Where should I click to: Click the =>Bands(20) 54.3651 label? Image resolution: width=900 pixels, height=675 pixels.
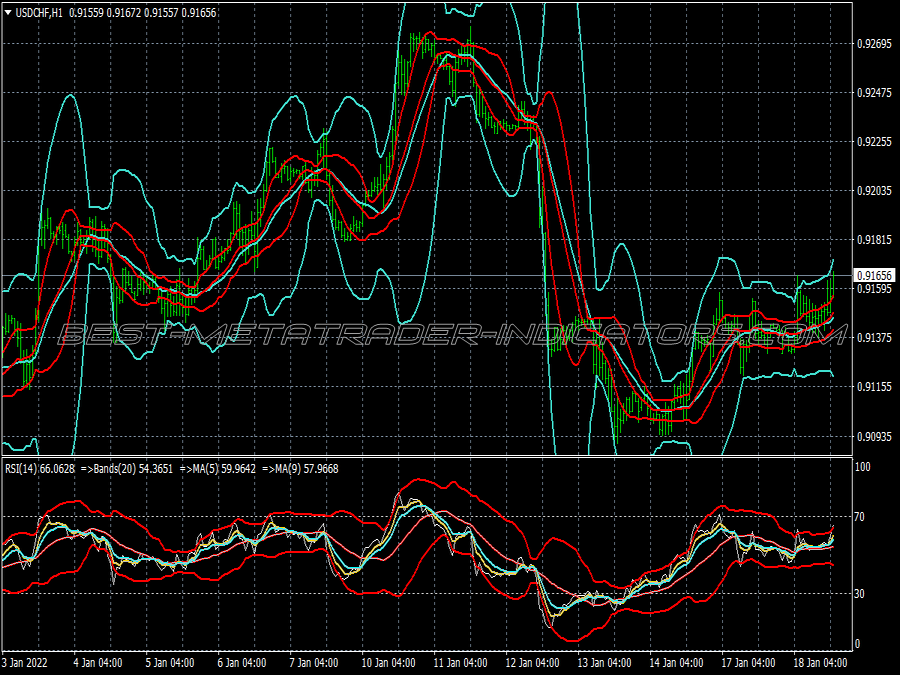click(x=126, y=469)
